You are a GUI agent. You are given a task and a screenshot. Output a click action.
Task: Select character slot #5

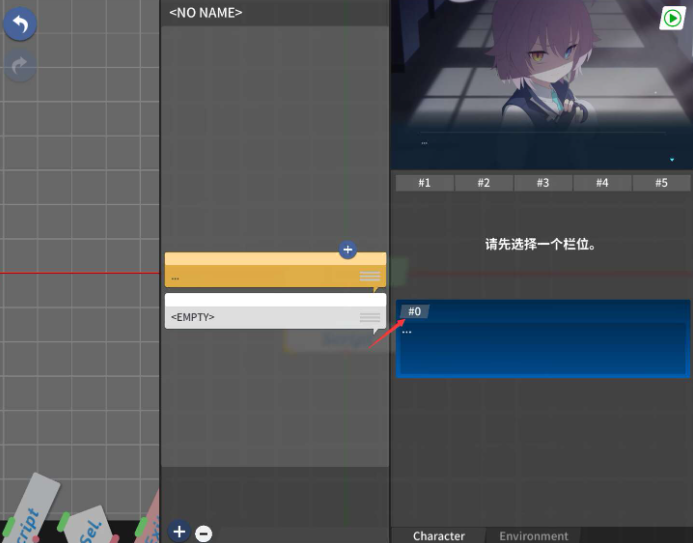661,183
